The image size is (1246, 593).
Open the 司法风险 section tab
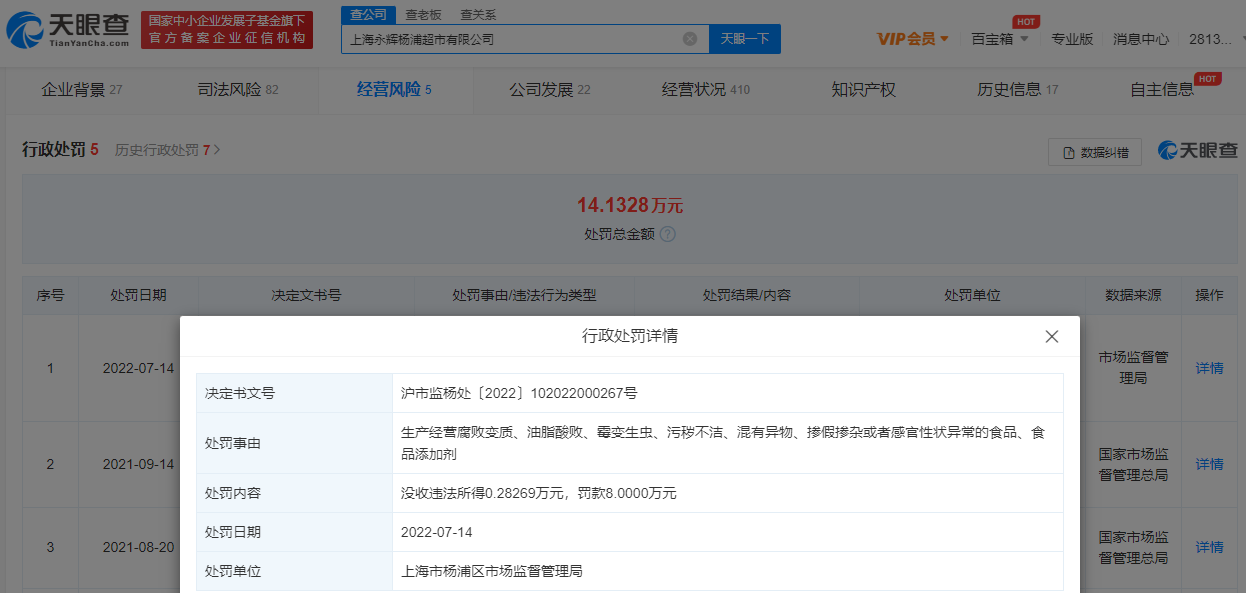pos(238,90)
